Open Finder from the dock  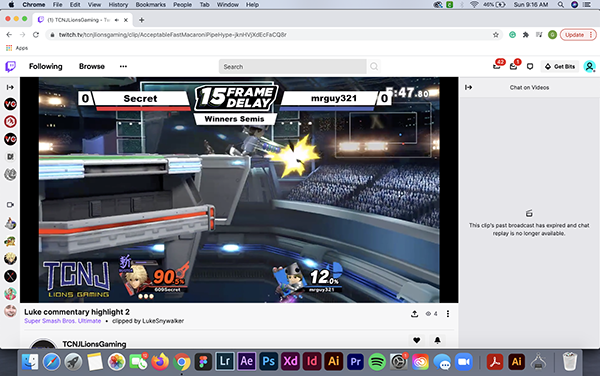(x=30, y=361)
